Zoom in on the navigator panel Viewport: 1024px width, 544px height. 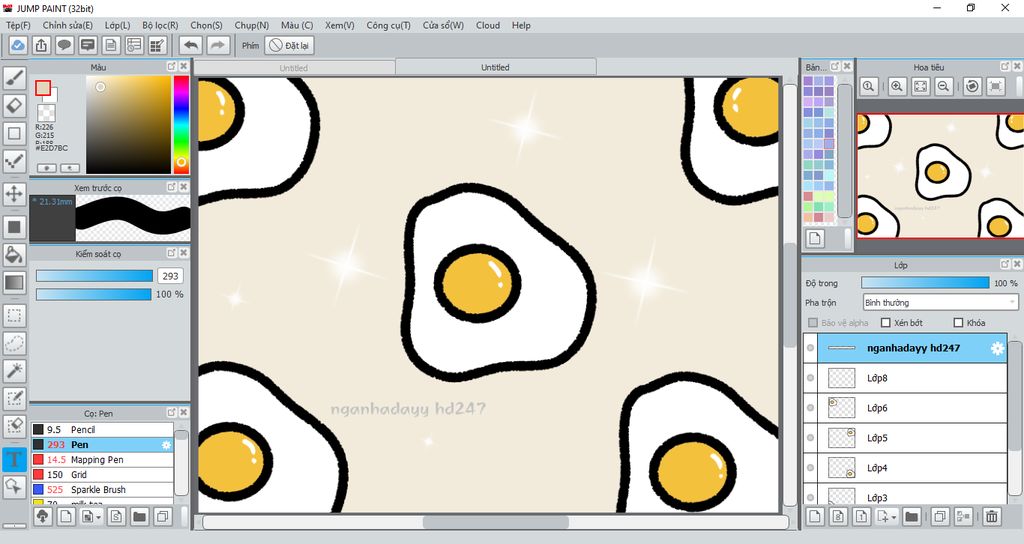[897, 86]
